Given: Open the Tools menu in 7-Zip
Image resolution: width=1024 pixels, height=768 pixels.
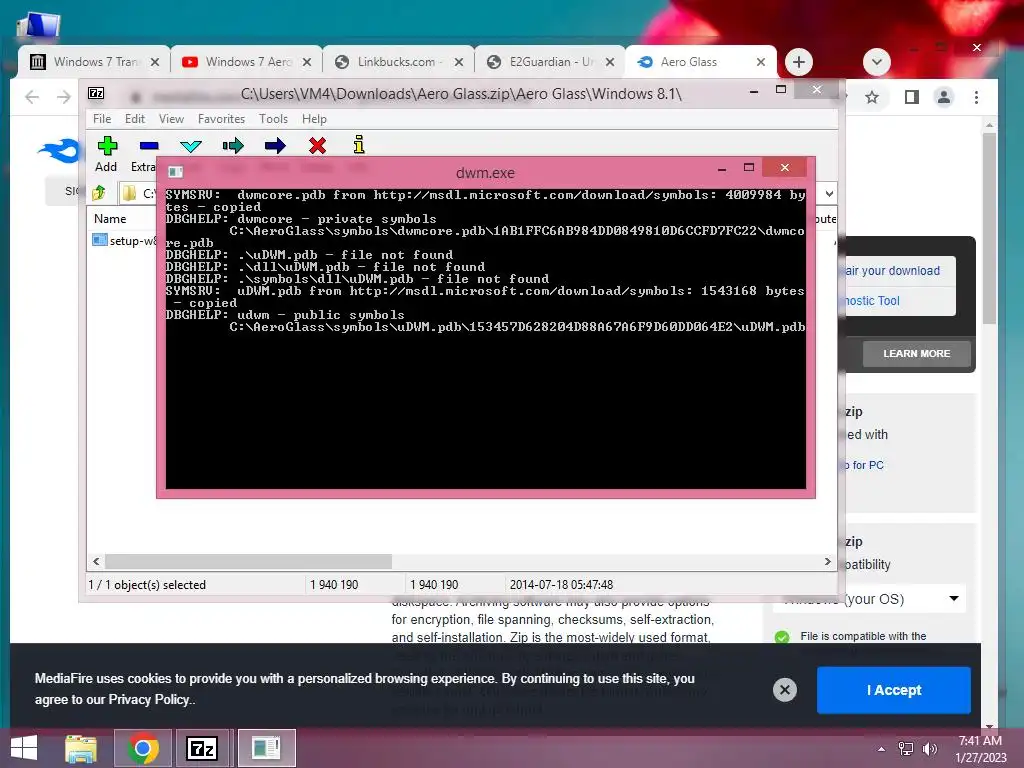Looking at the screenshot, I should (273, 119).
